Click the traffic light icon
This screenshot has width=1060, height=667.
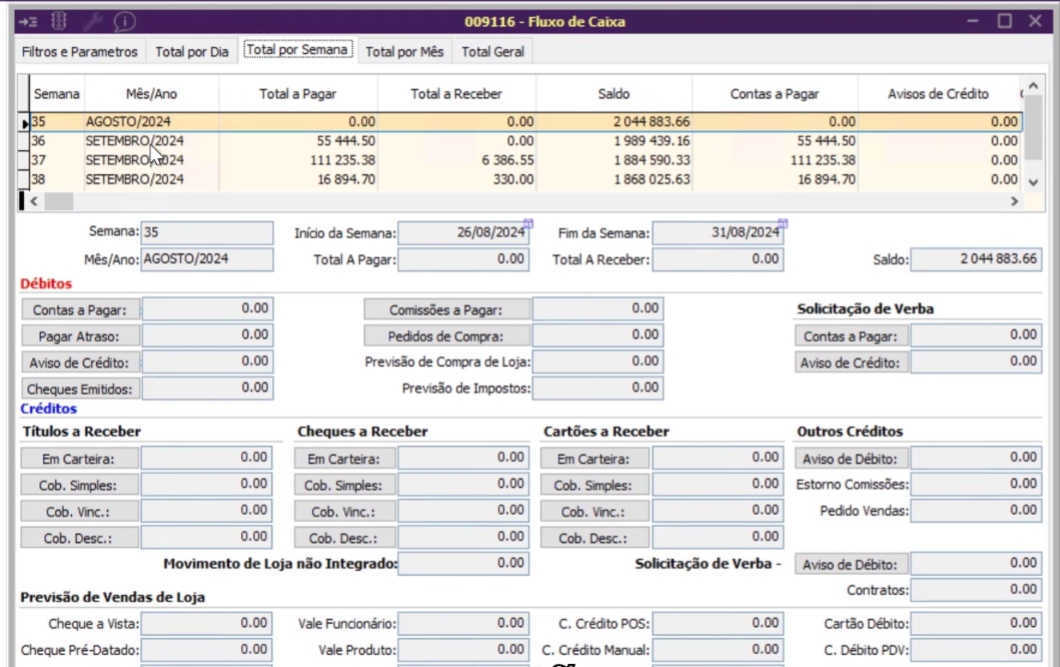tap(59, 22)
